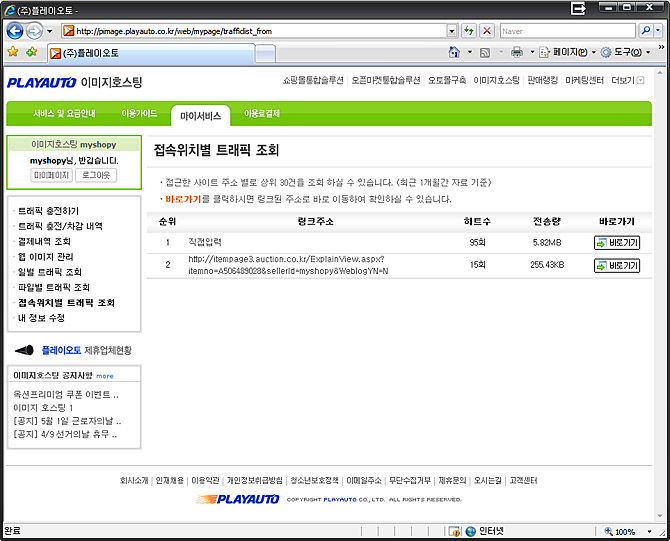Open the Home page icon in toolbar
This screenshot has width=670, height=541.
click(455, 52)
